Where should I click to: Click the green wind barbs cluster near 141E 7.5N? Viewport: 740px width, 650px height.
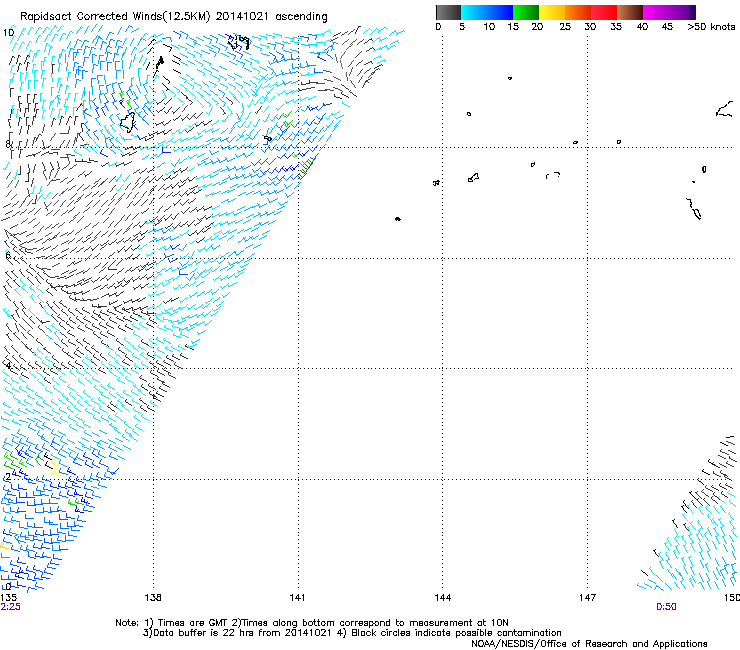pos(305,169)
